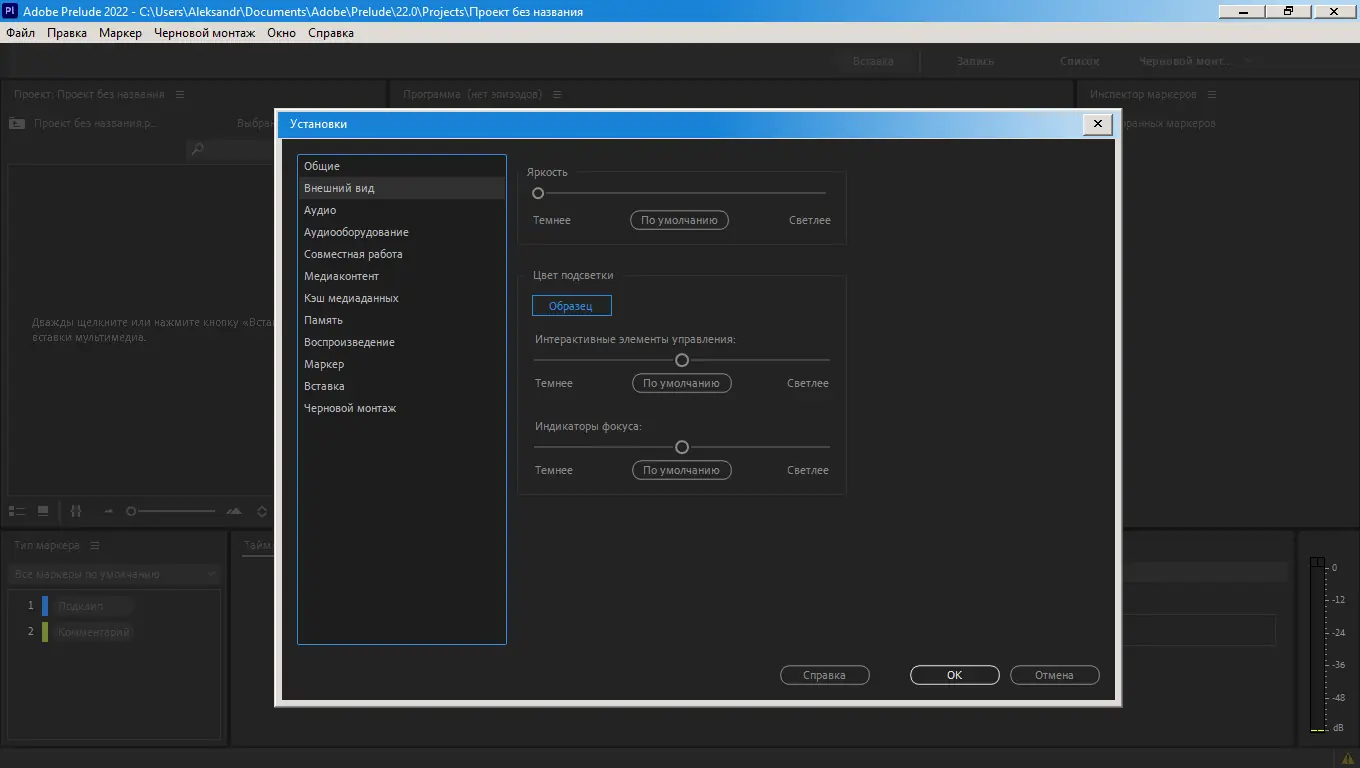This screenshot has height=768, width=1360.
Task: Click По умолчанию button under Яркость
Action: coord(679,220)
